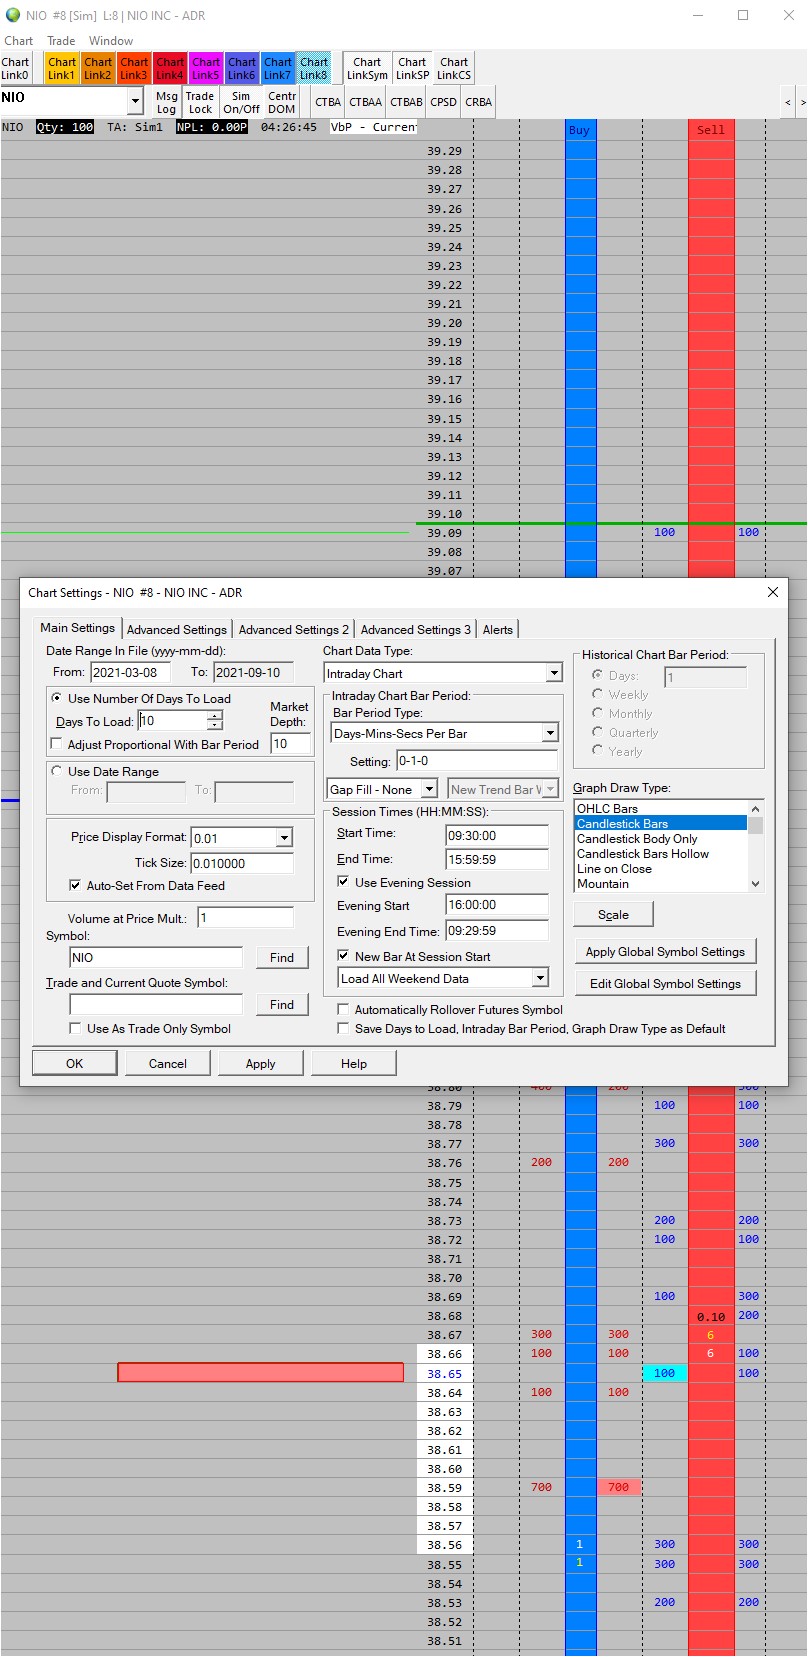Toggle Sim On/Off in toolbar
This screenshot has height=1657, width=808.
pyautogui.click(x=241, y=103)
